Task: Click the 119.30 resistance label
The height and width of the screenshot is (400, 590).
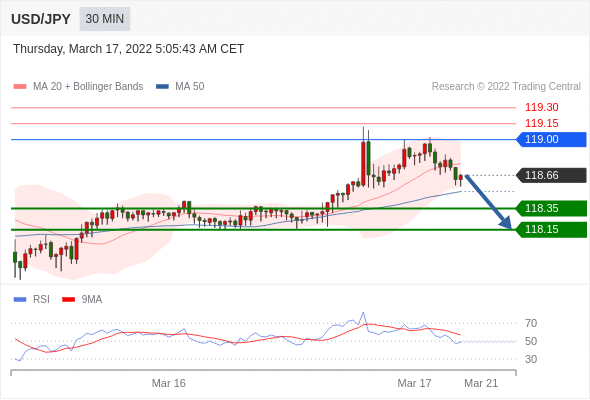Action: (x=542, y=107)
